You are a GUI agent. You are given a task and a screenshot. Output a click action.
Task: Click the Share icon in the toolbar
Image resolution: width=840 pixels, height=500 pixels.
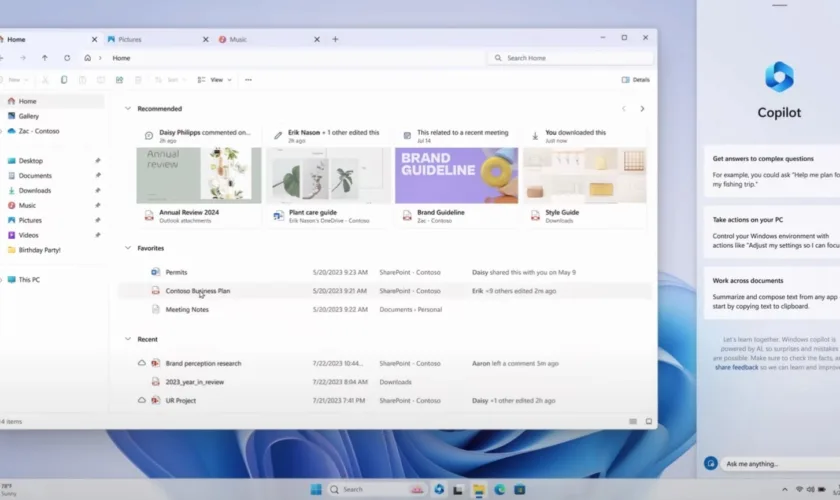click(x=119, y=80)
